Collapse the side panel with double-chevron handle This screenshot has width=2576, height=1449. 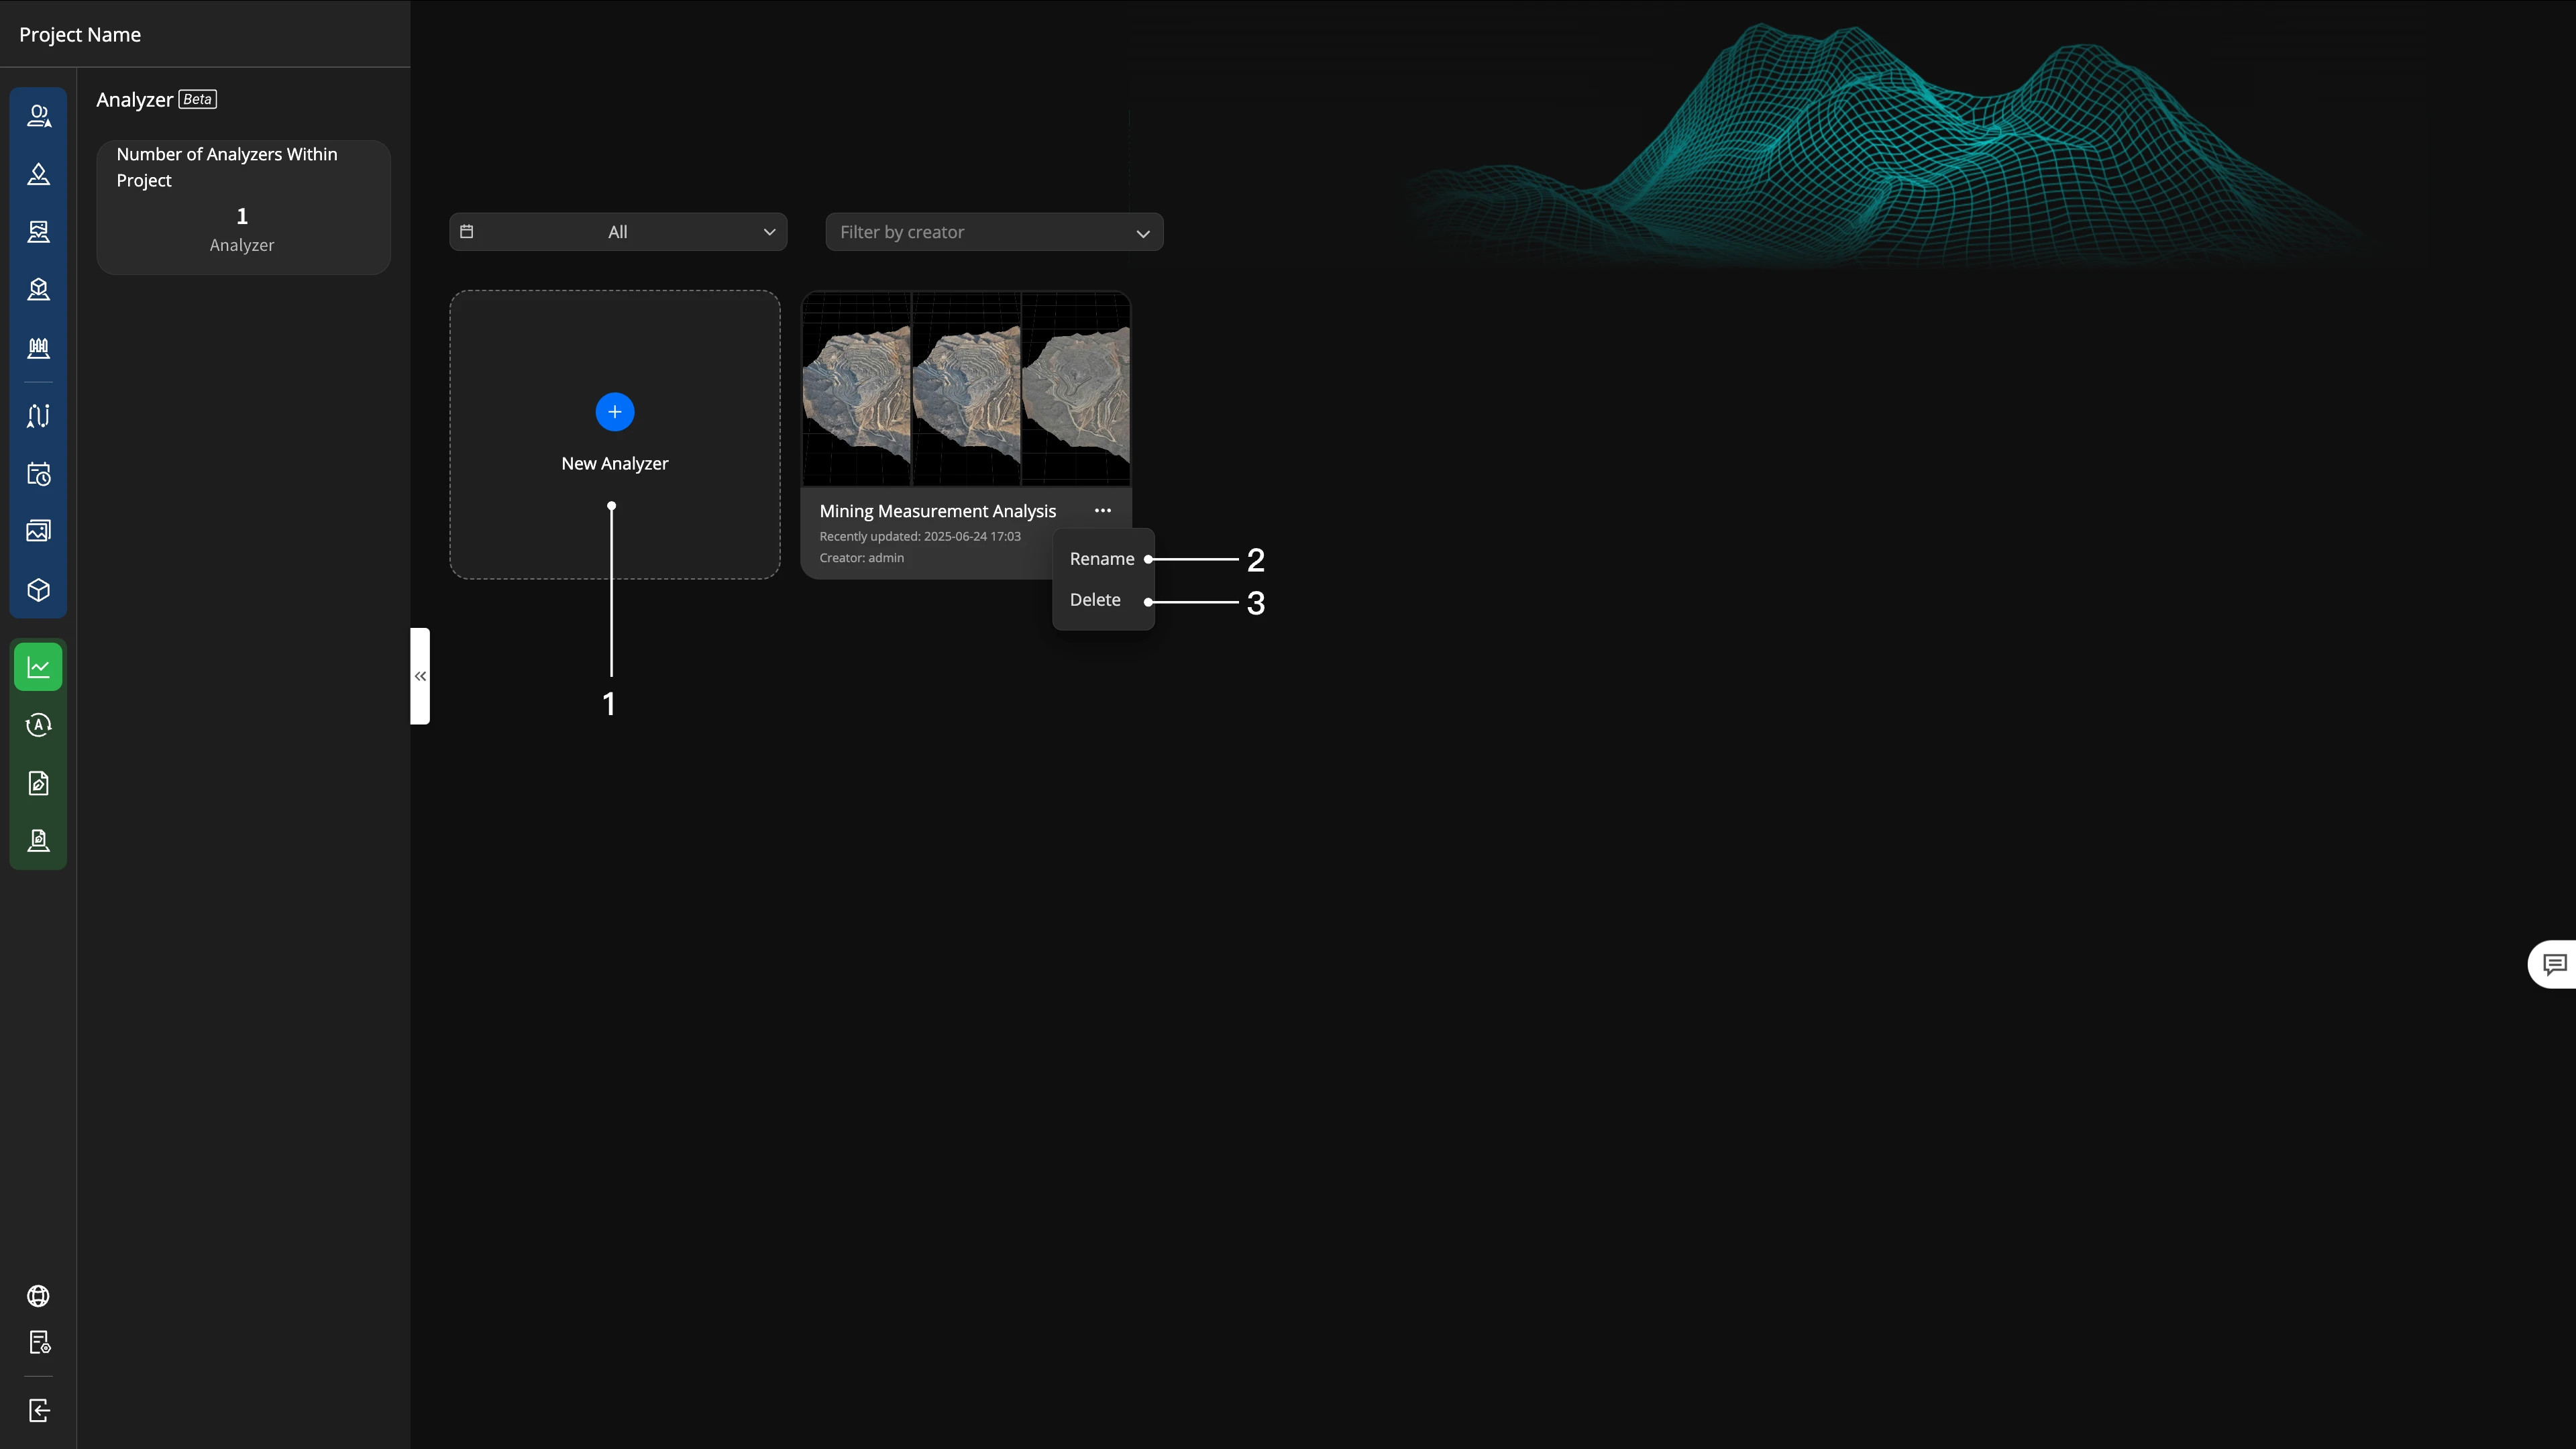point(420,676)
